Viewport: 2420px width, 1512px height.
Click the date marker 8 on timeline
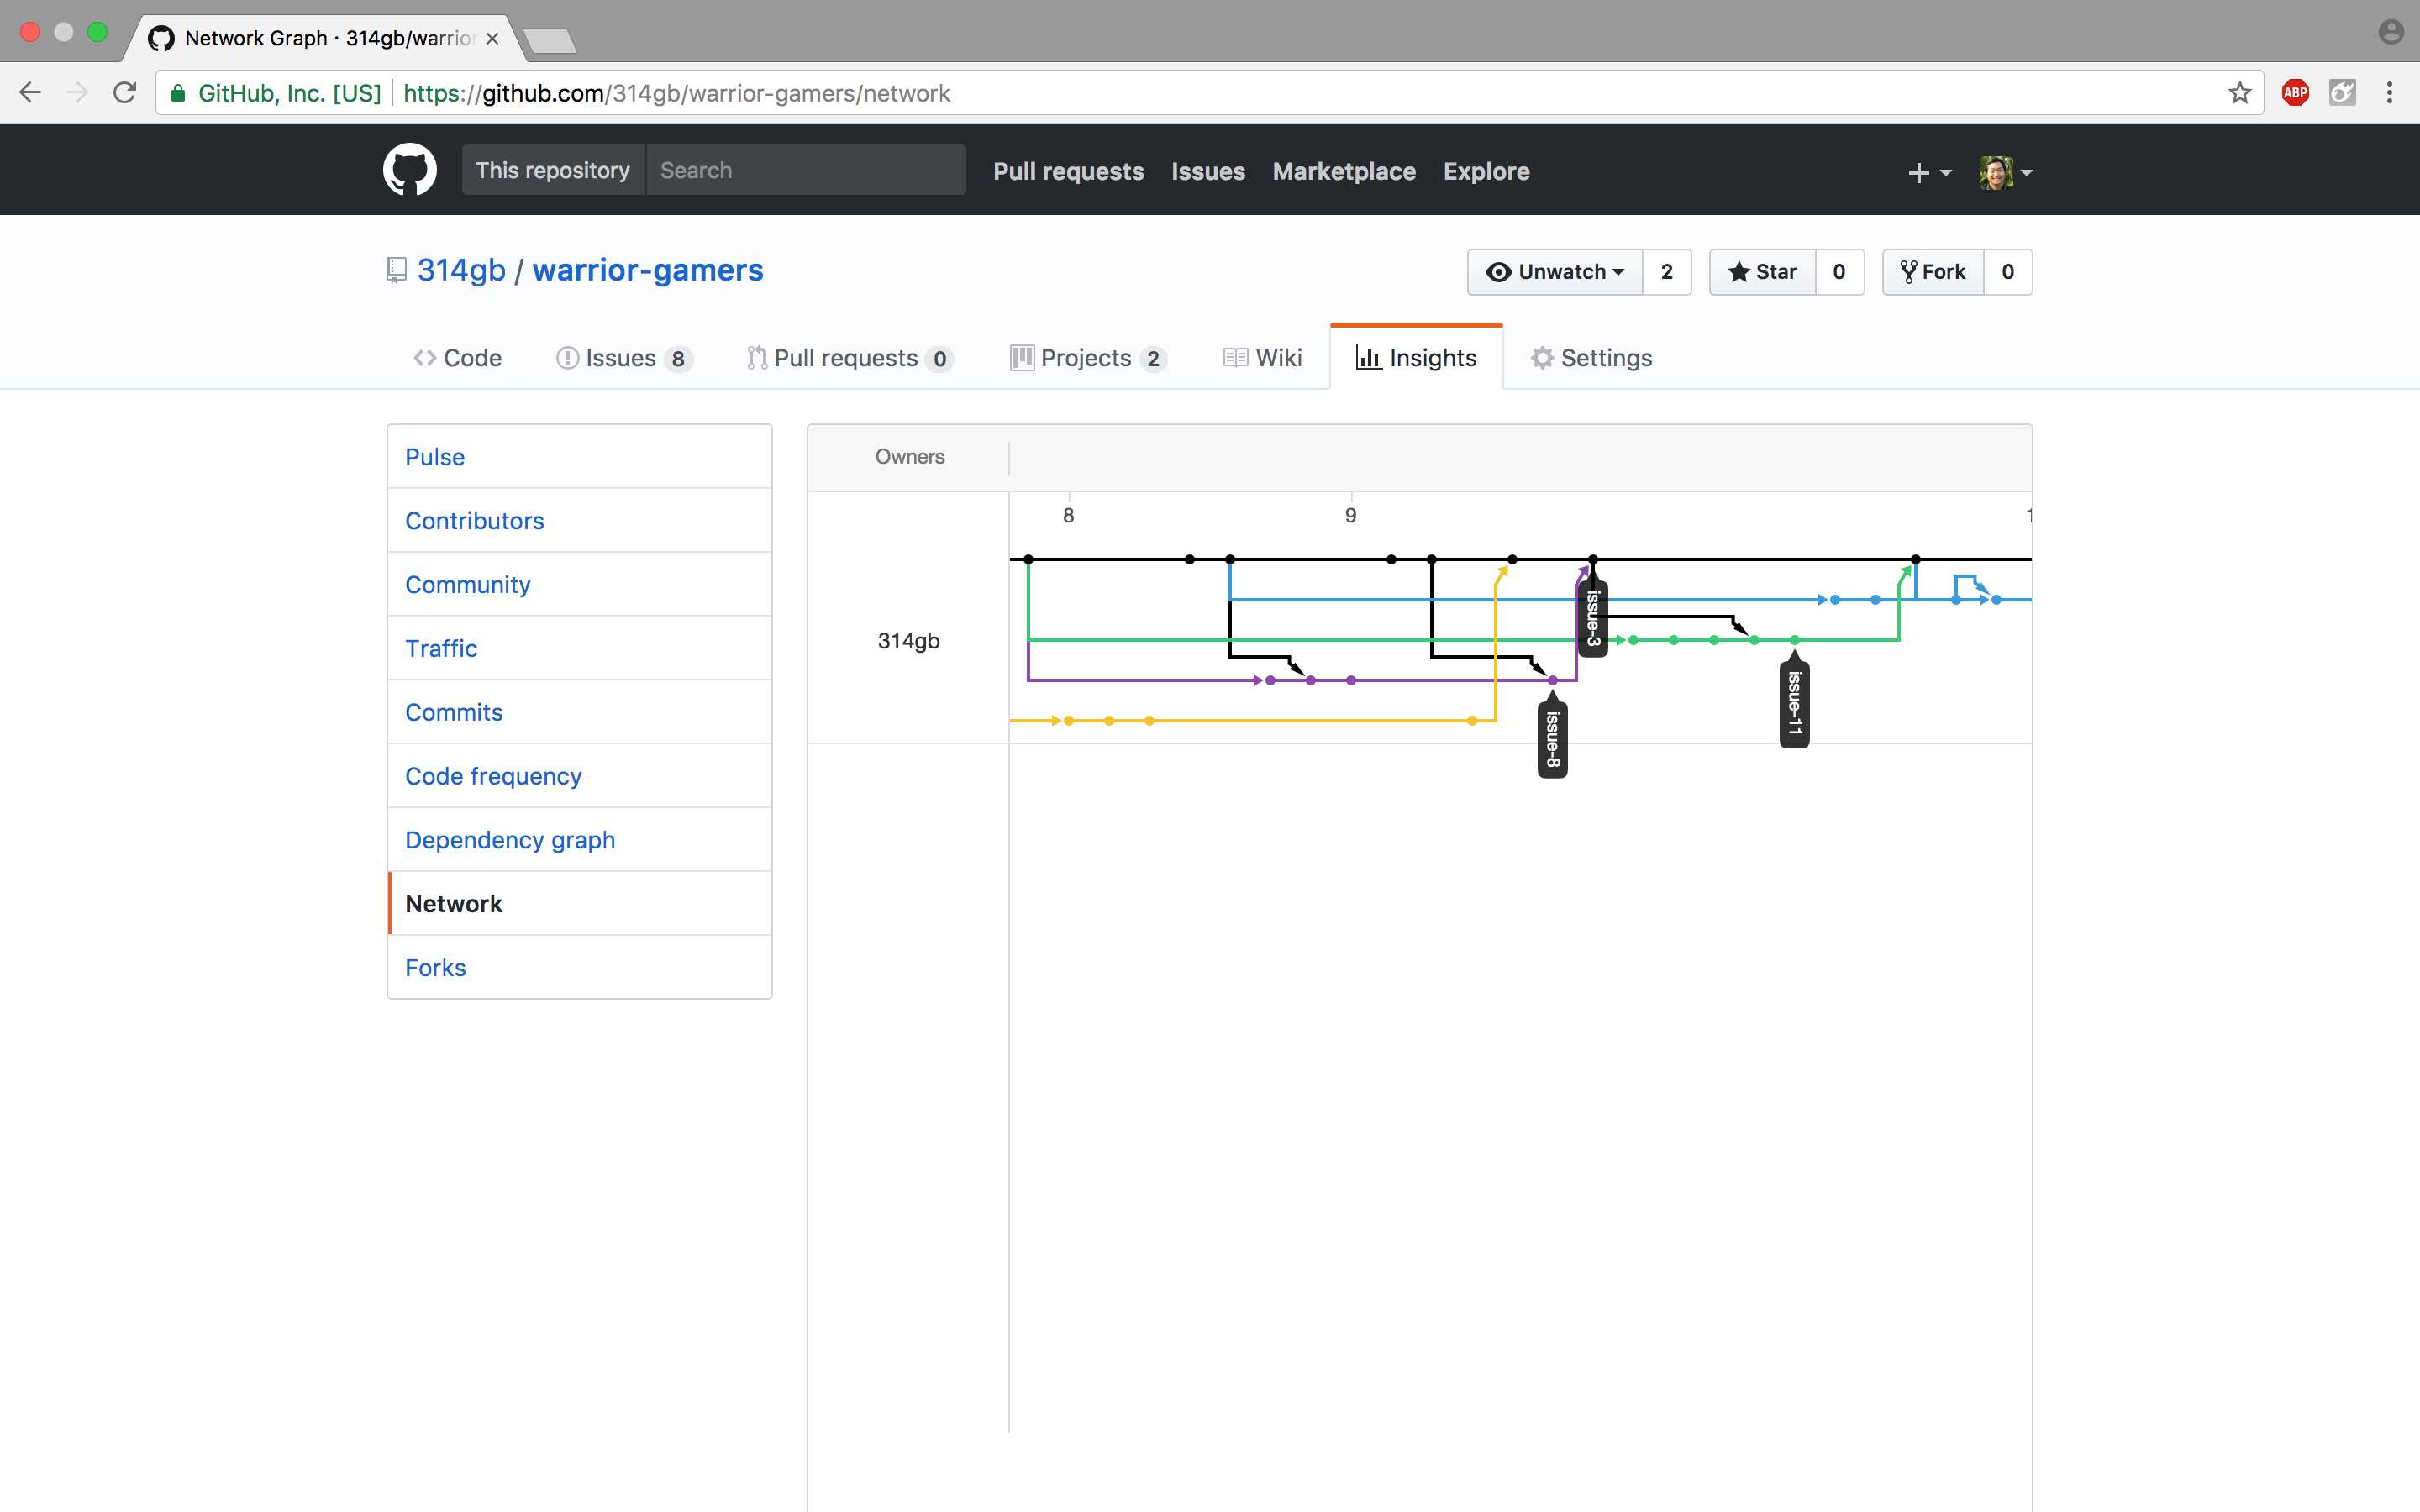[x=1068, y=516]
